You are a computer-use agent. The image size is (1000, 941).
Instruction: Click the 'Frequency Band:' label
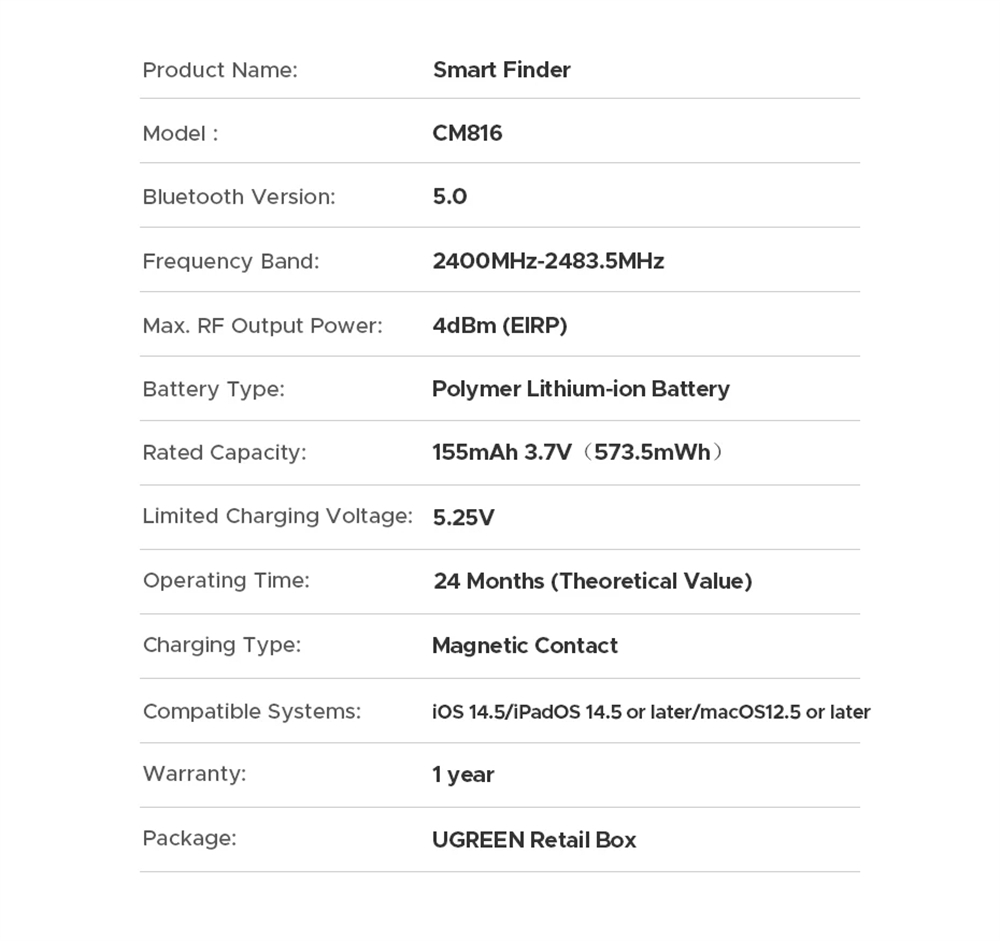[x=231, y=261]
